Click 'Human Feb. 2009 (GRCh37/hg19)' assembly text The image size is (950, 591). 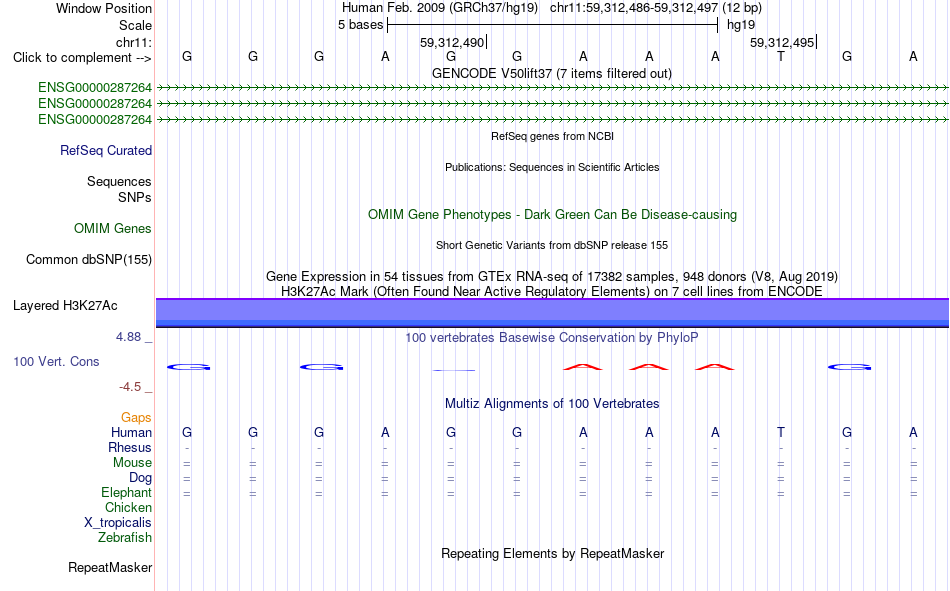440,8
